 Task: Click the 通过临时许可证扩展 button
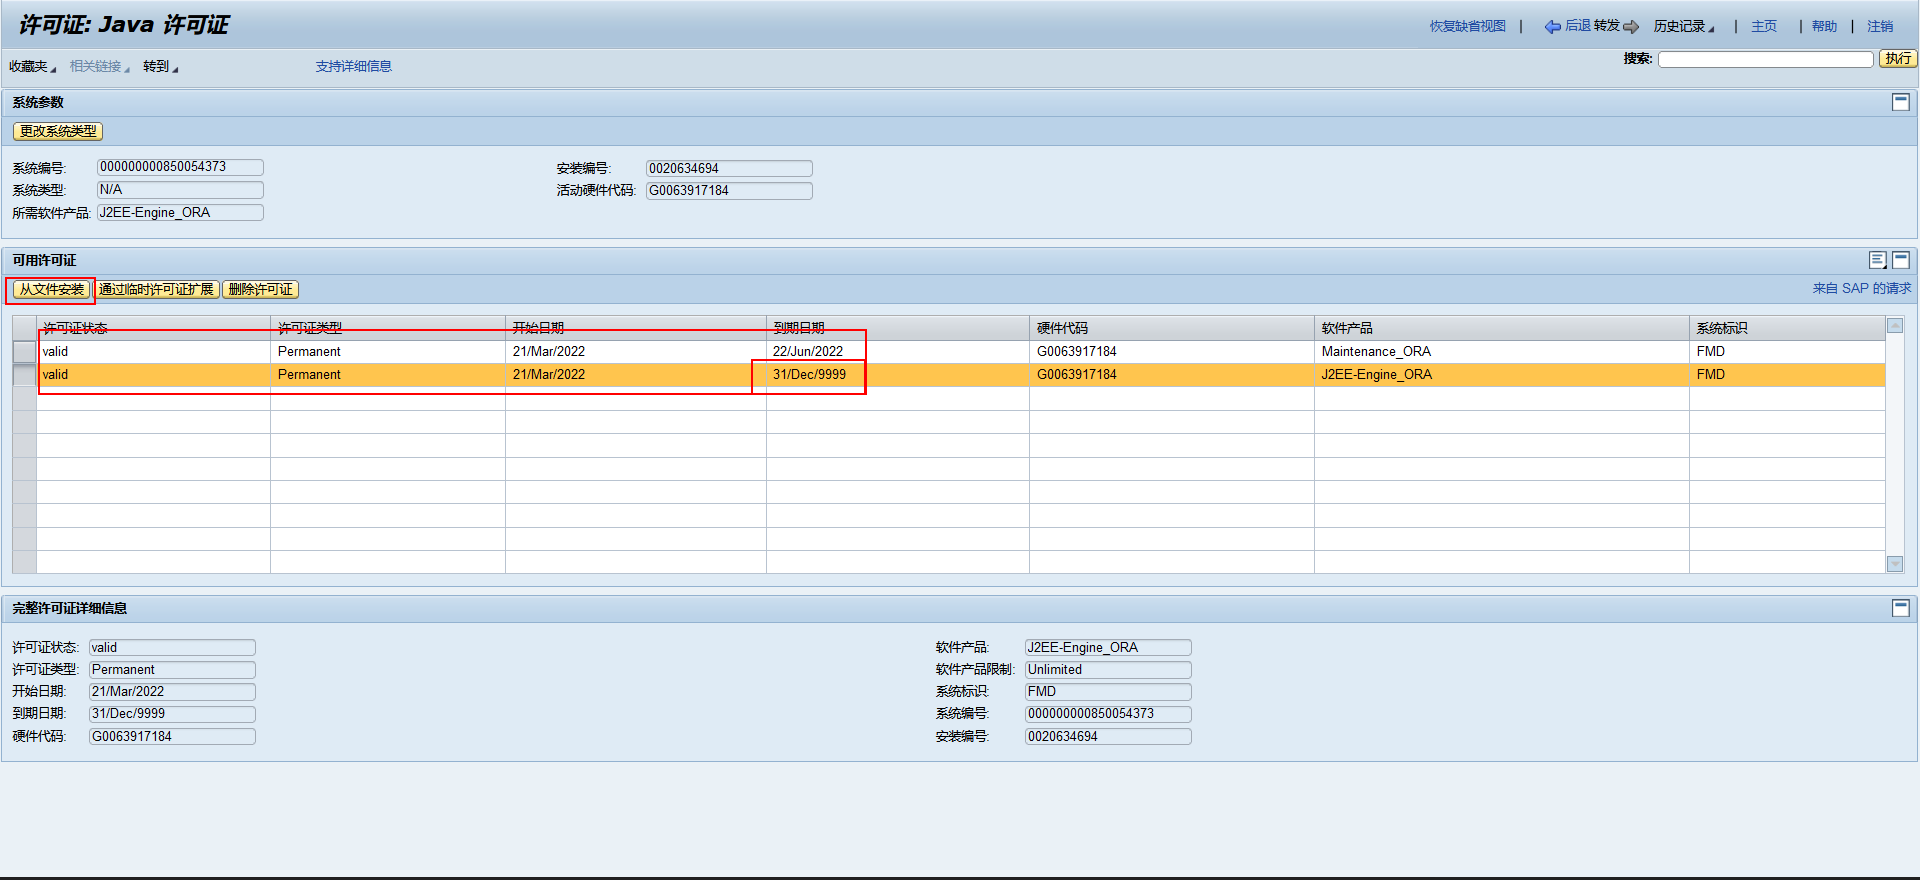156,289
